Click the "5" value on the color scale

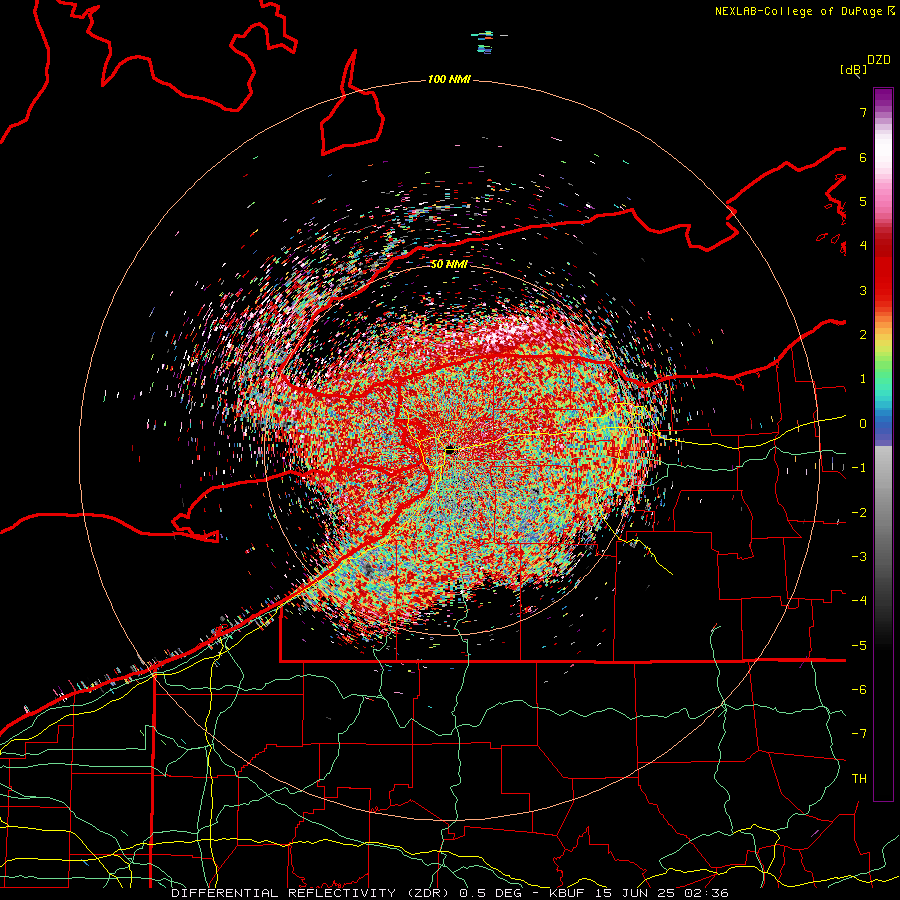[863, 201]
